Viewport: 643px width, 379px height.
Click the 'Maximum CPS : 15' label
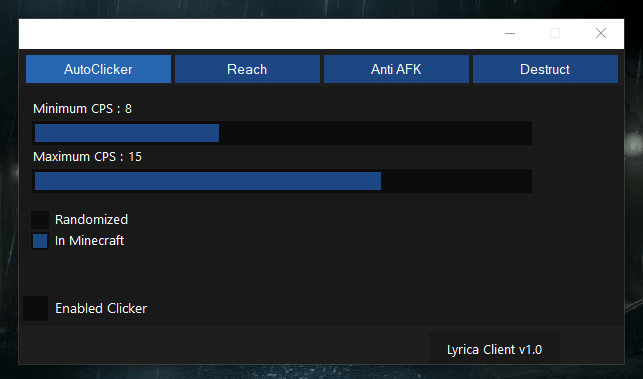click(x=87, y=157)
